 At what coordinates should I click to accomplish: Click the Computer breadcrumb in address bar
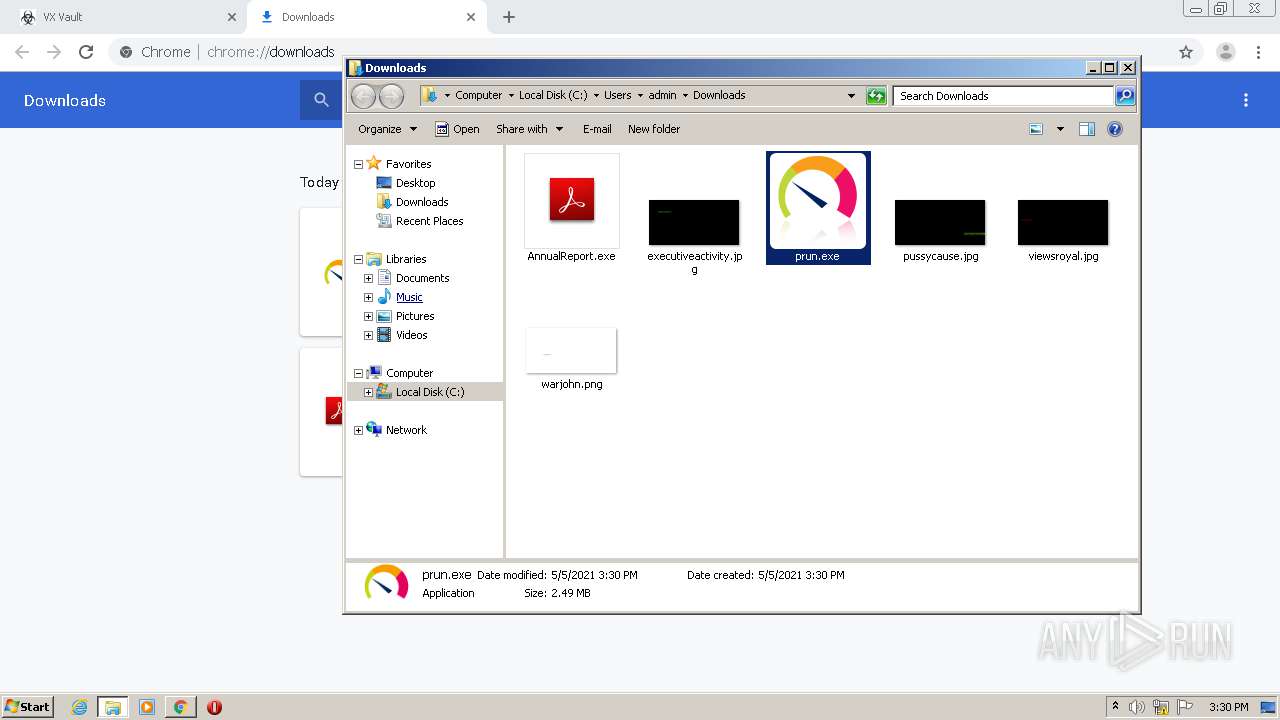(x=479, y=95)
